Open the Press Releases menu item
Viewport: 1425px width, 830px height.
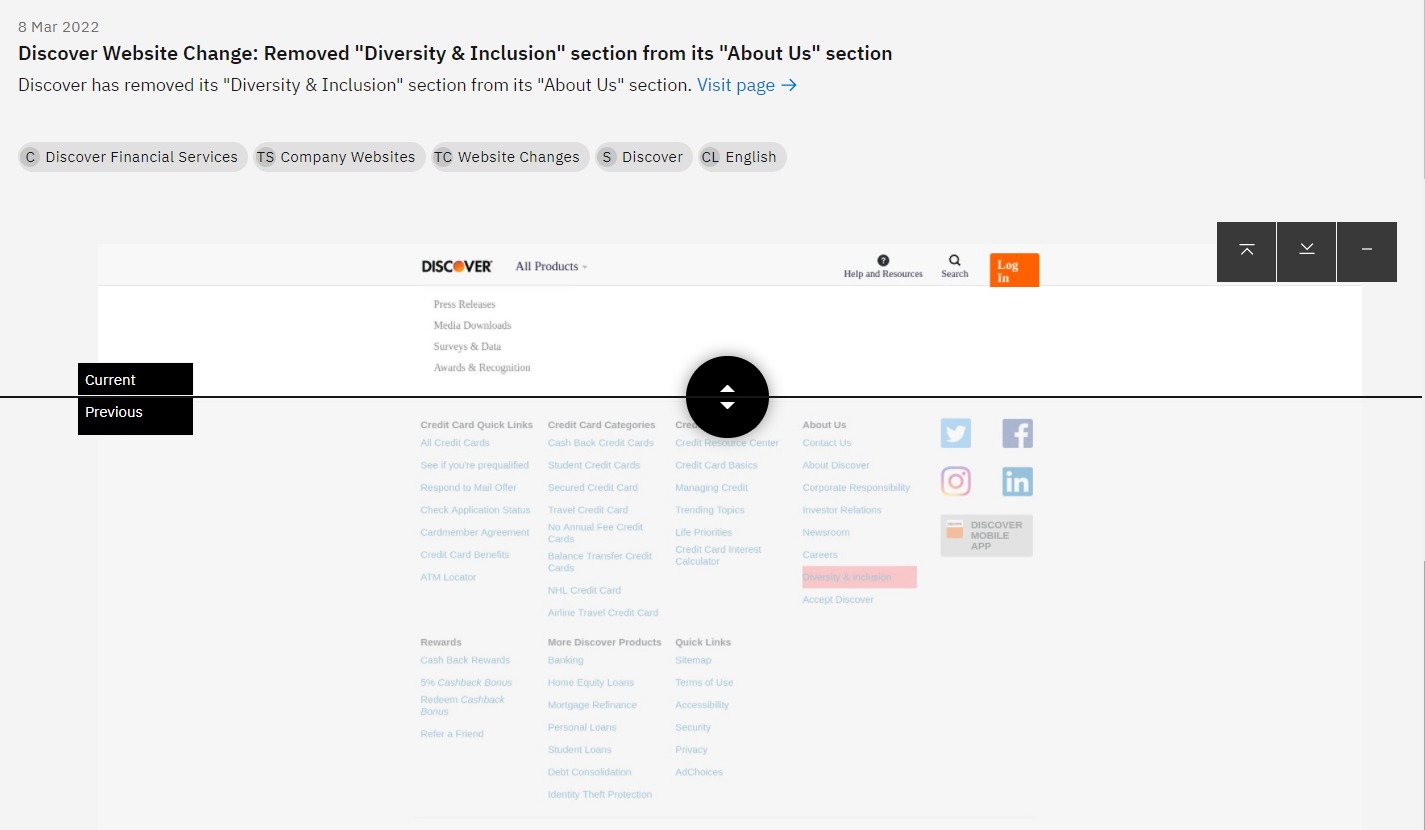(464, 304)
